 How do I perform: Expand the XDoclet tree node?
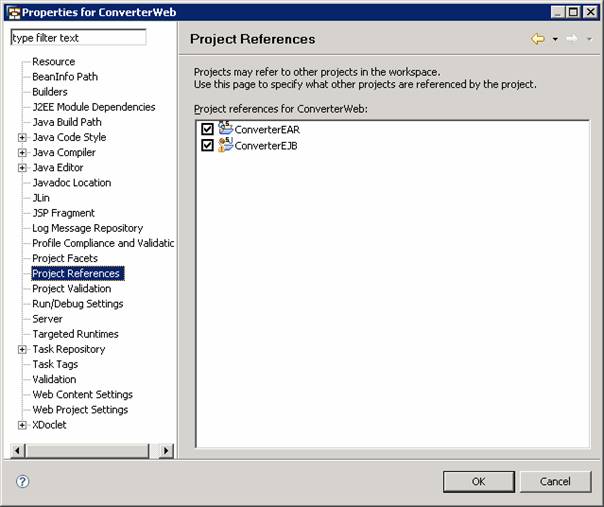[x=22, y=425]
